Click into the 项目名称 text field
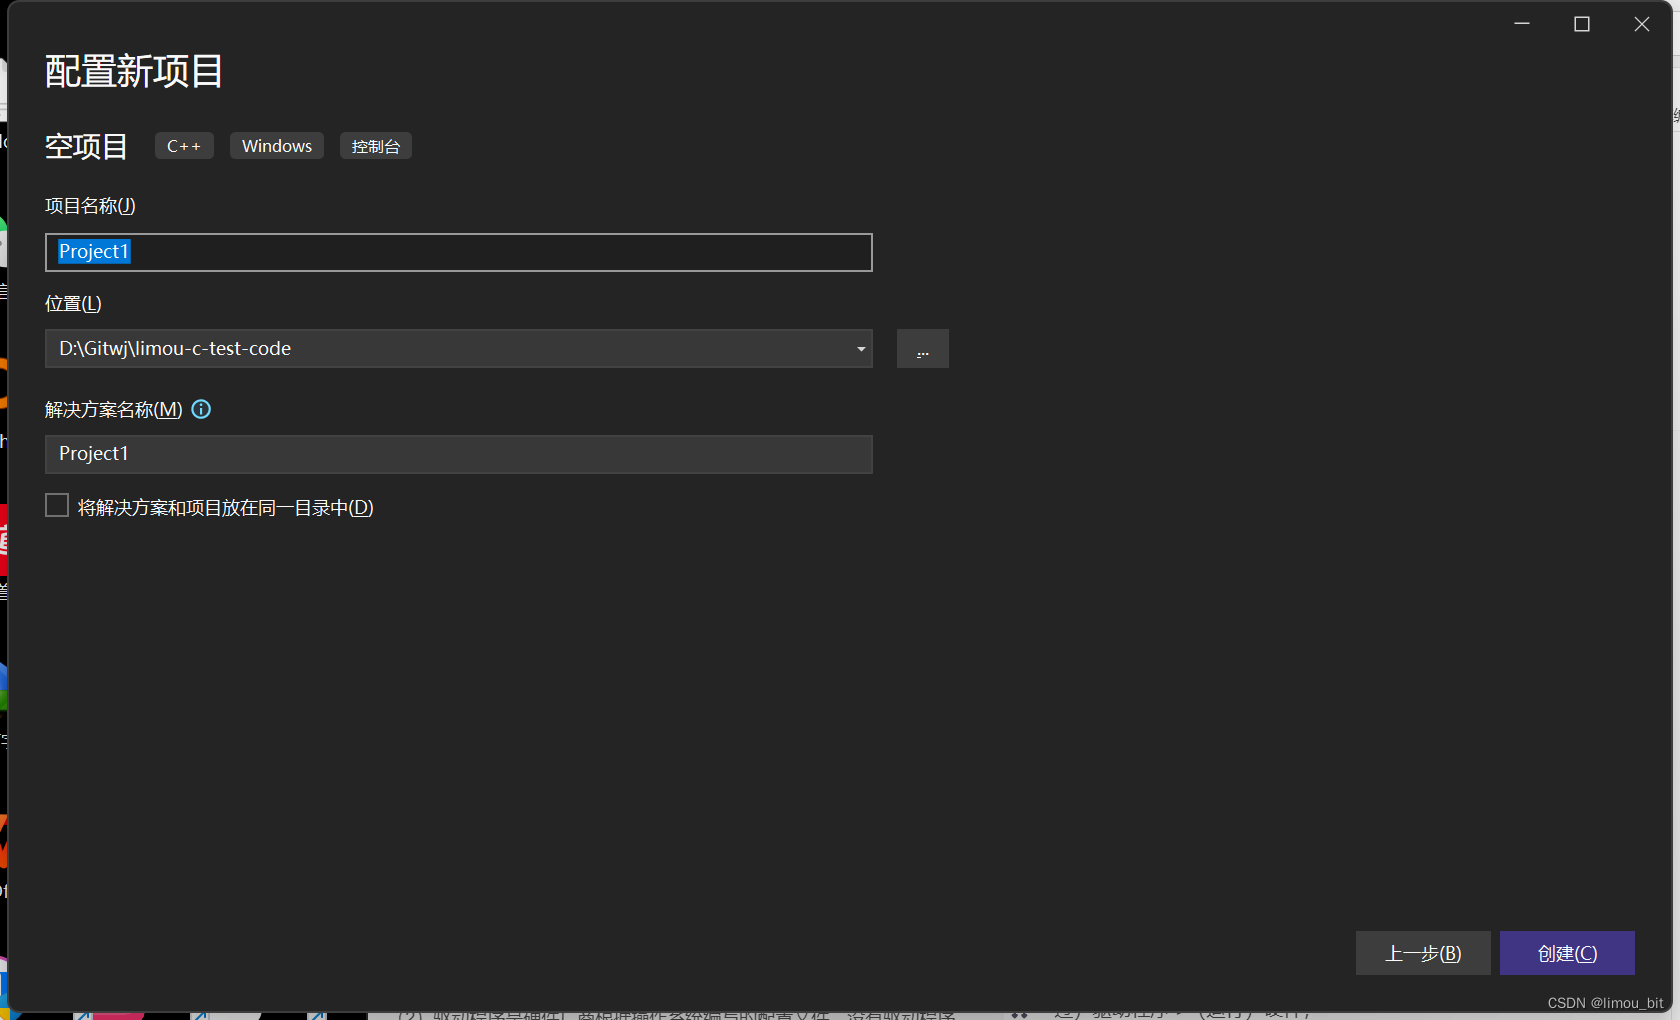1680x1020 pixels. pos(500,252)
